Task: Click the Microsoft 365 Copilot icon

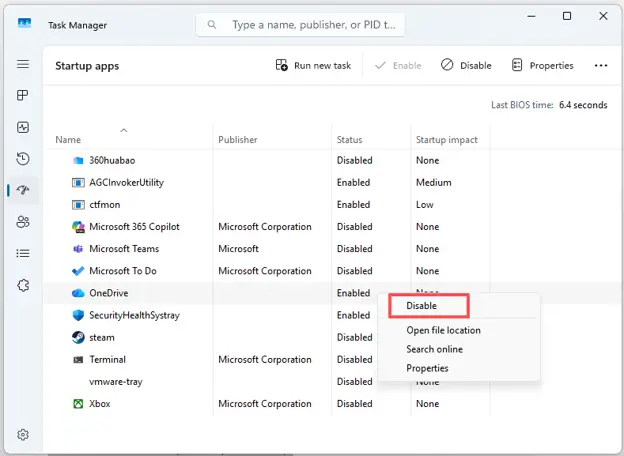Action: click(x=78, y=227)
